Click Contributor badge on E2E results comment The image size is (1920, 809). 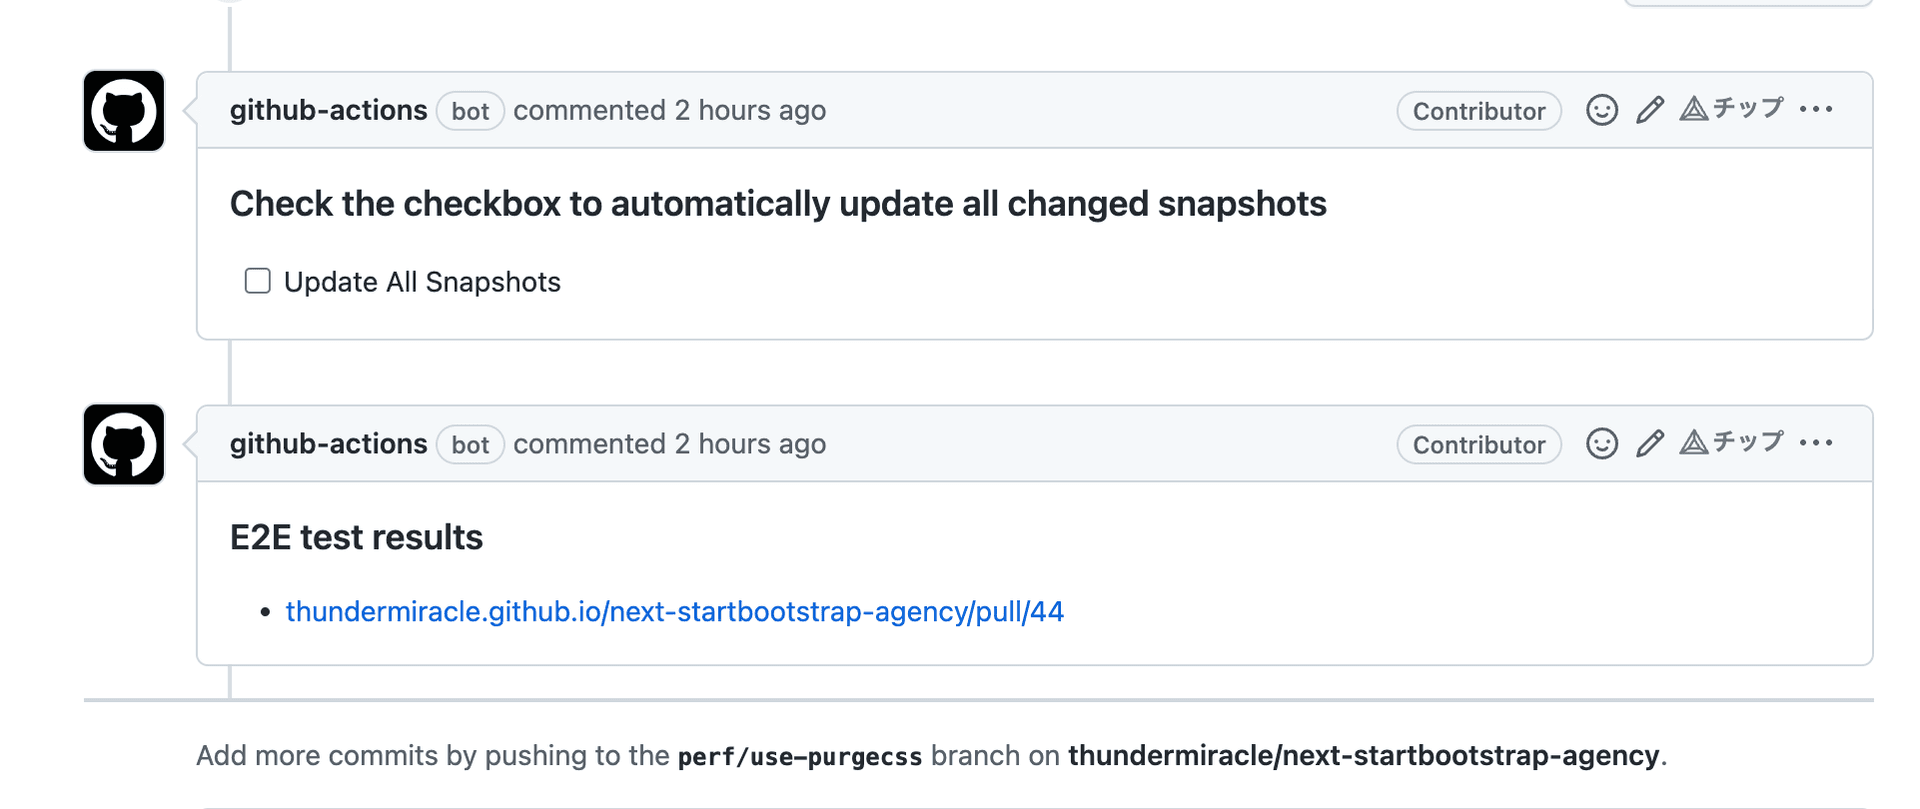click(x=1478, y=445)
